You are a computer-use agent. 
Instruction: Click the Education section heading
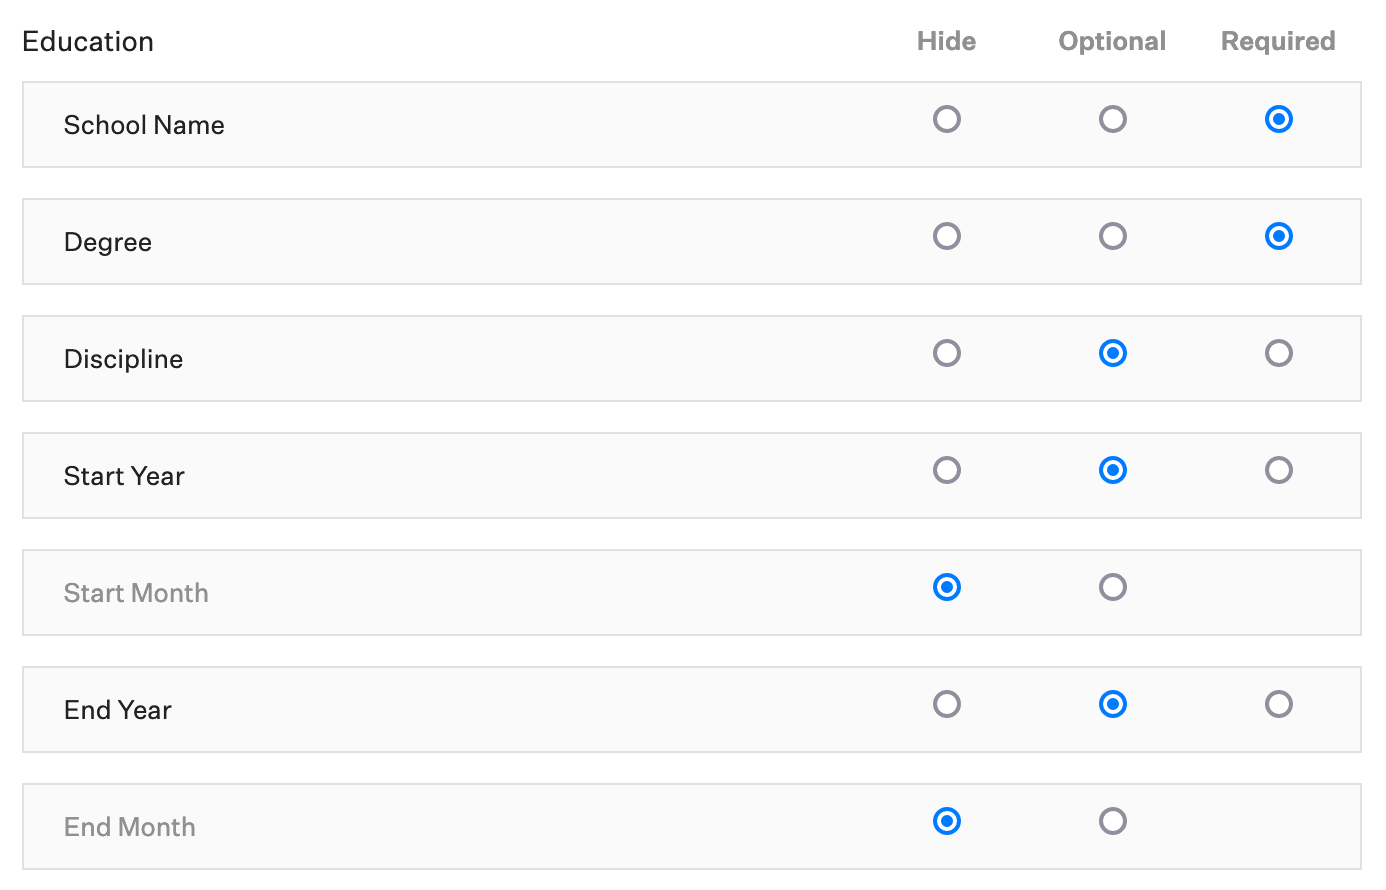[x=87, y=41]
